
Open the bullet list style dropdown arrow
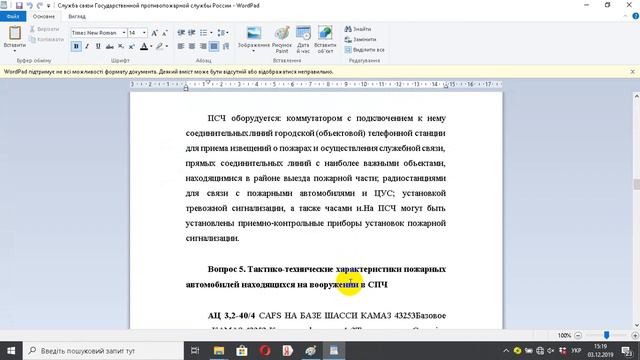pos(210,33)
